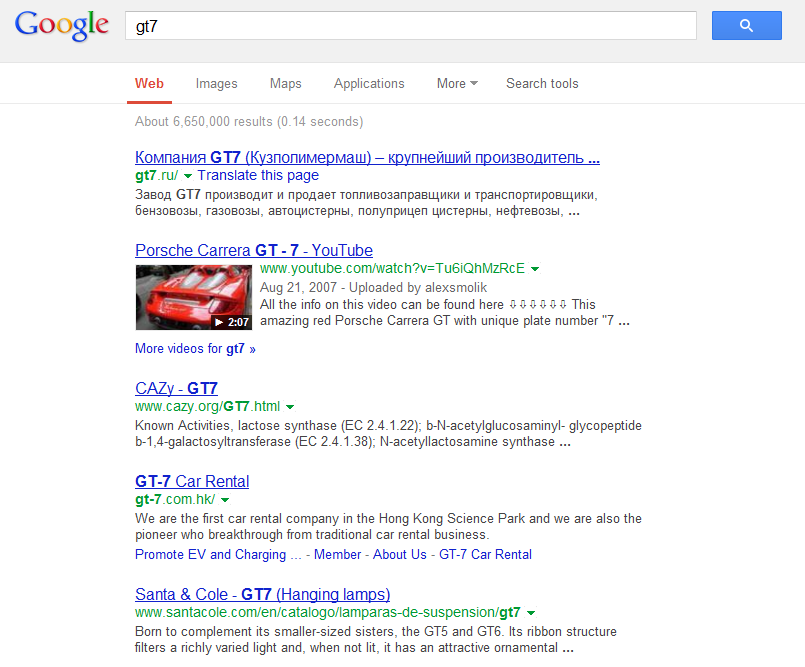The height and width of the screenshot is (667, 805).
Task: Click the 'first car rental company' snippet
Action: (x=388, y=527)
